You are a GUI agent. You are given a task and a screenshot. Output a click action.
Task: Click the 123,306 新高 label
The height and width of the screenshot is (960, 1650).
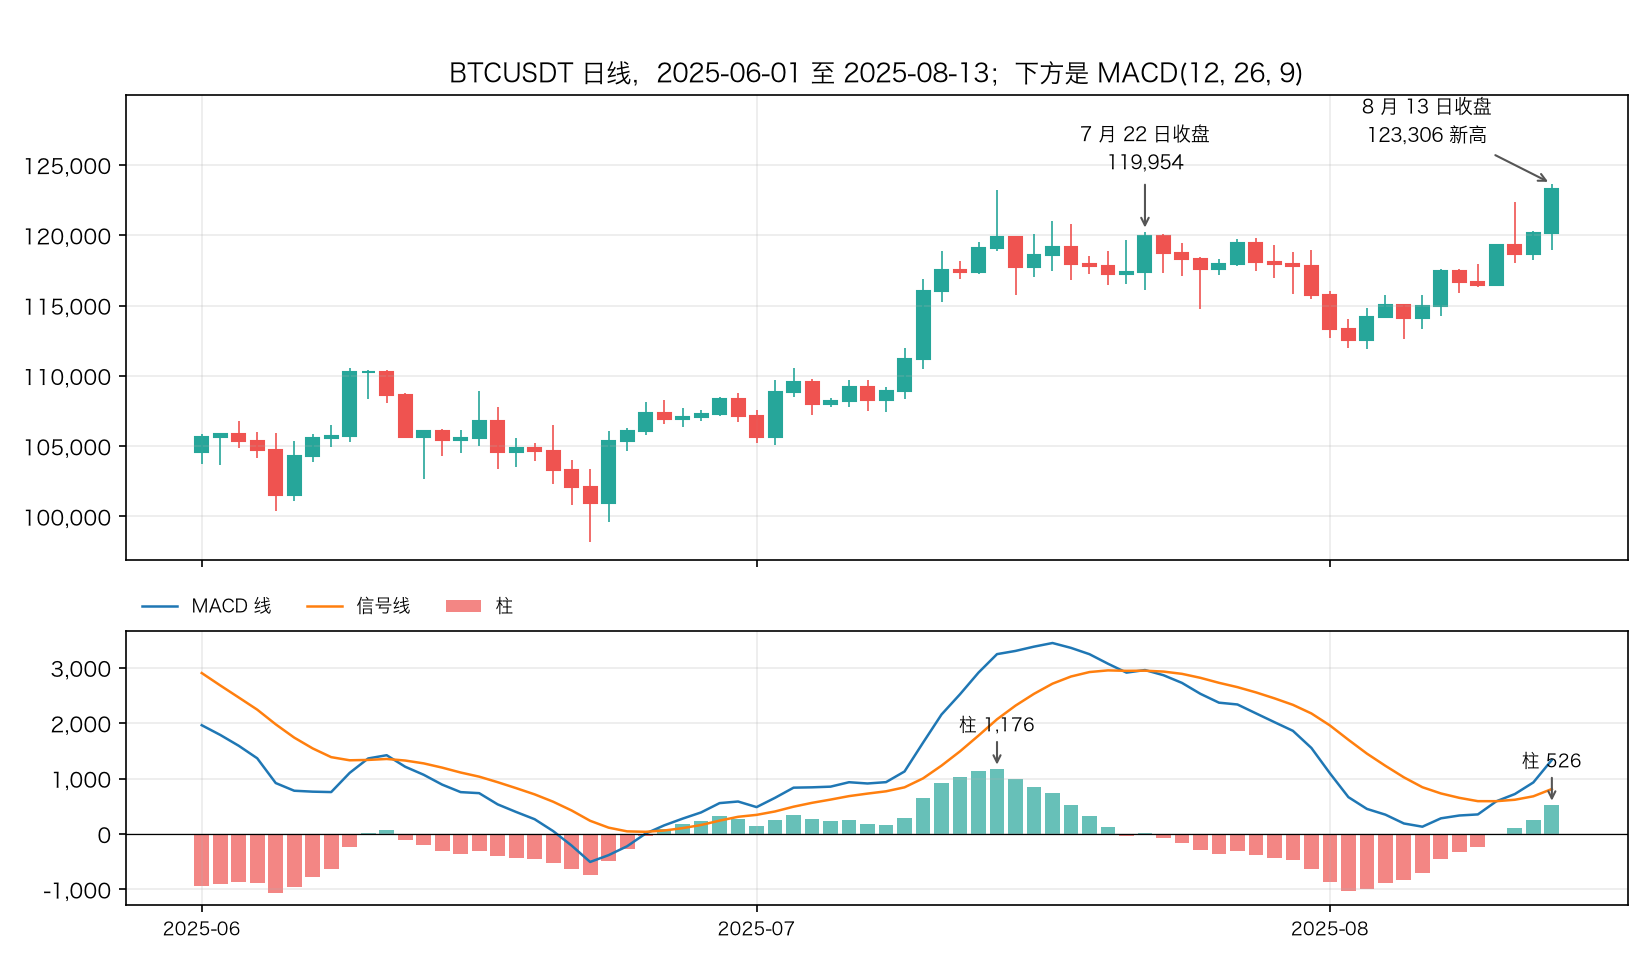pyautogui.click(x=1427, y=135)
